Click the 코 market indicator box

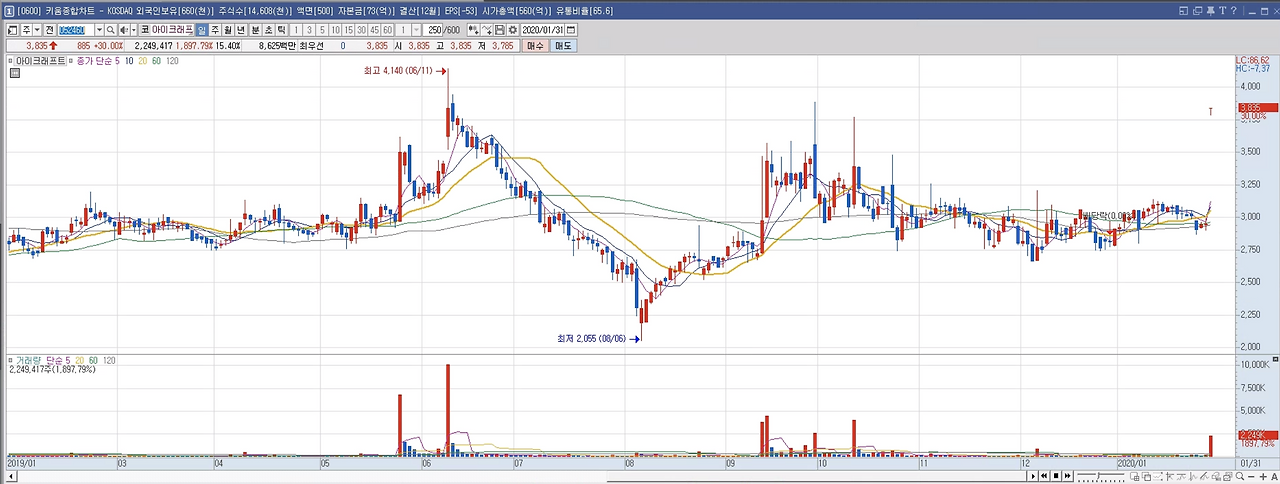144,30
